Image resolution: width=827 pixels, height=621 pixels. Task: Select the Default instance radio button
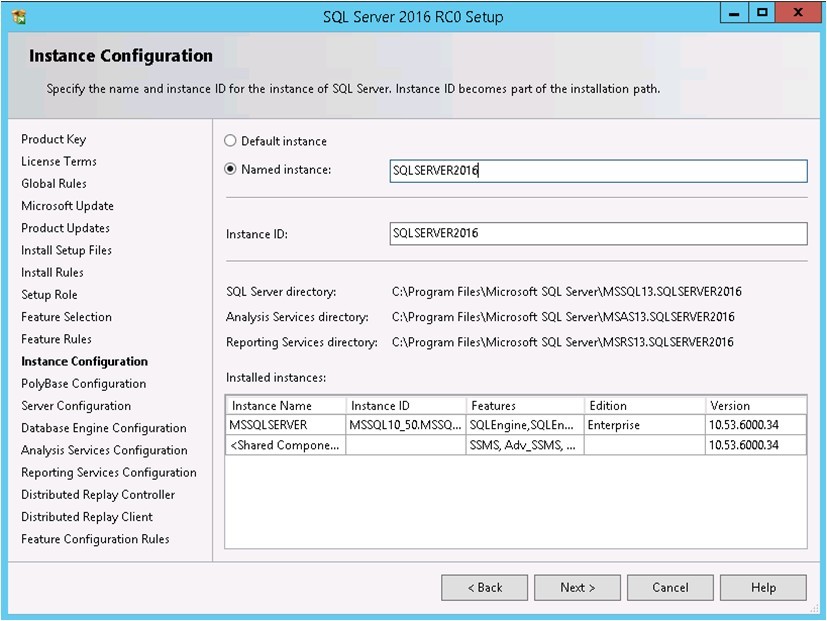point(230,141)
